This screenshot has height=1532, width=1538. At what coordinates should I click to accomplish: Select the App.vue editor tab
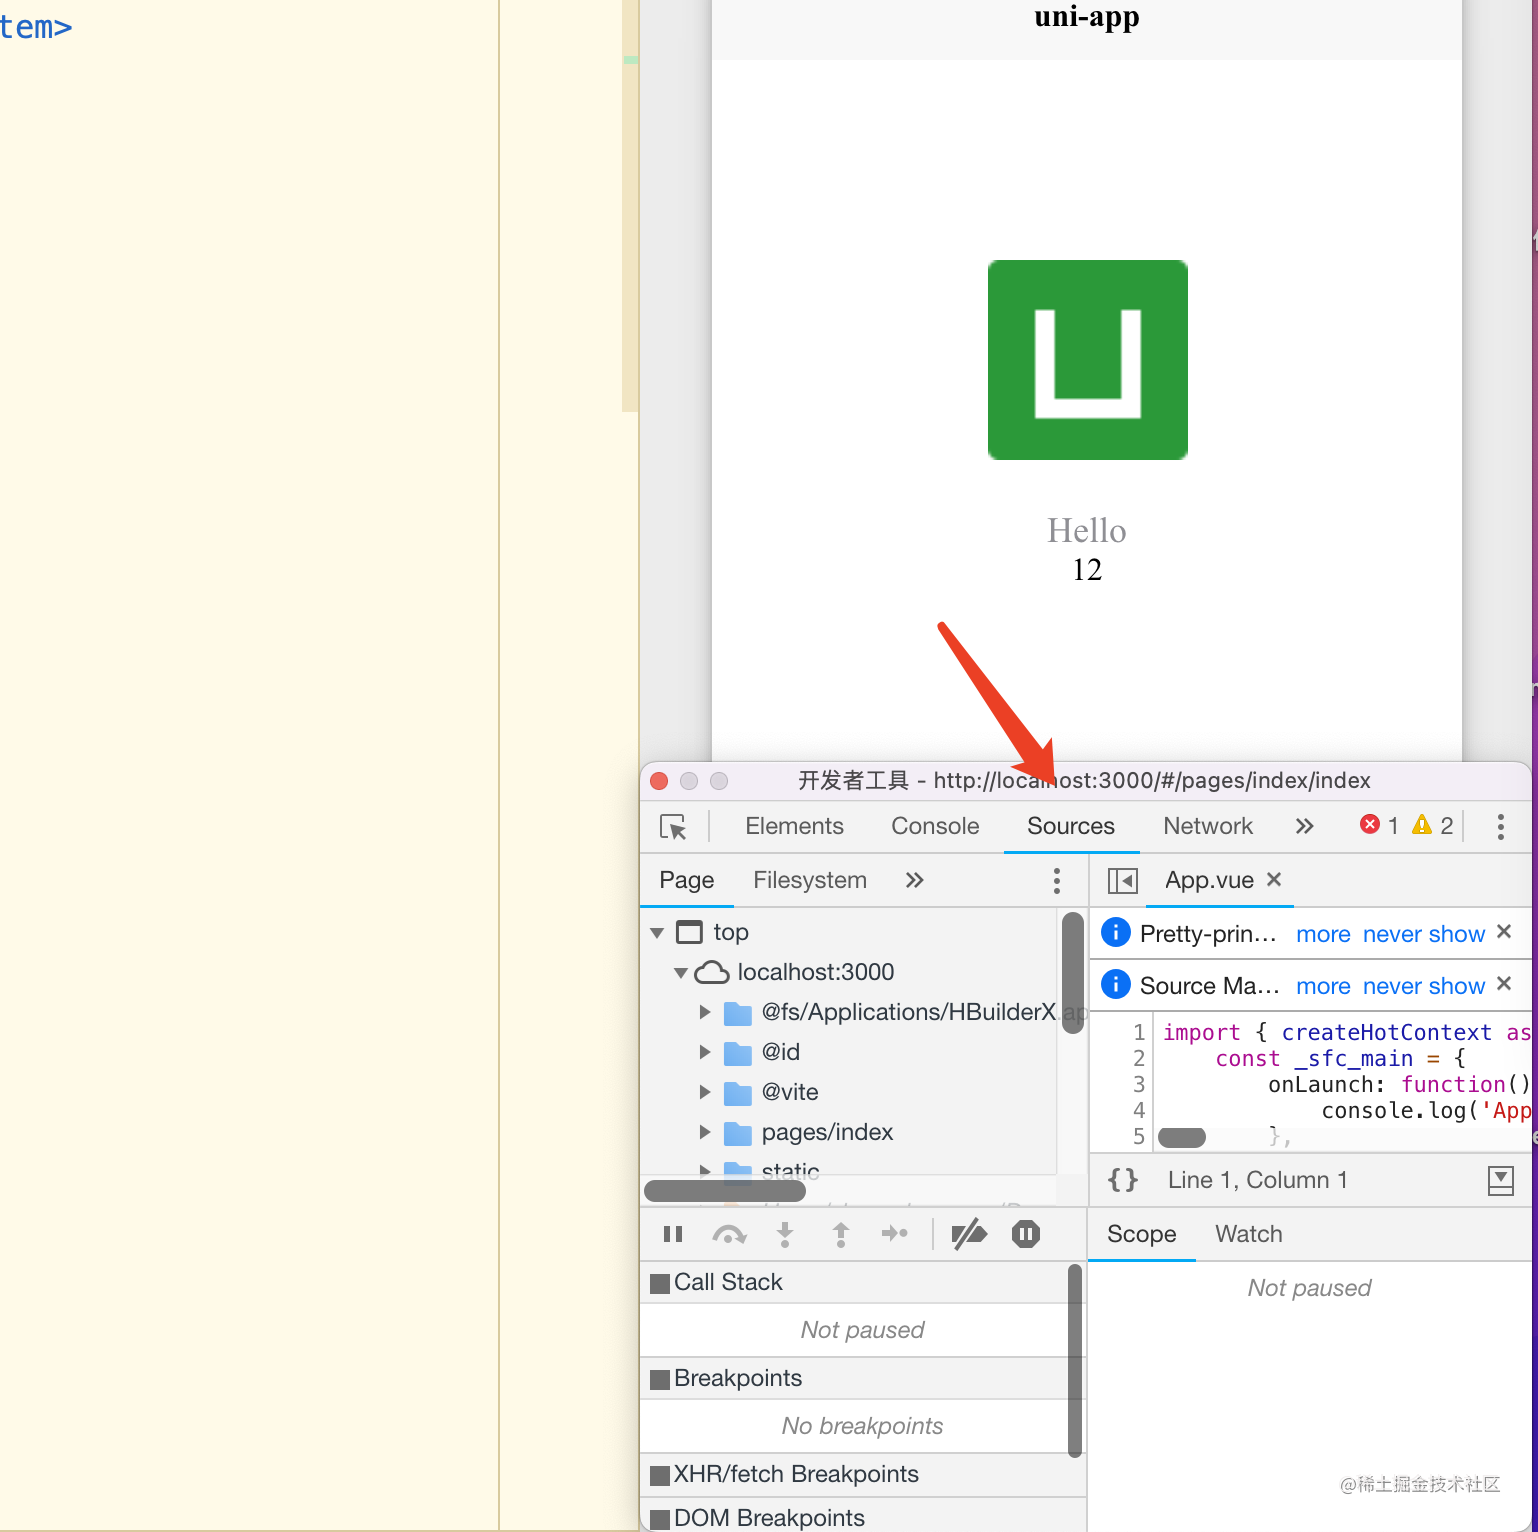(x=1209, y=880)
